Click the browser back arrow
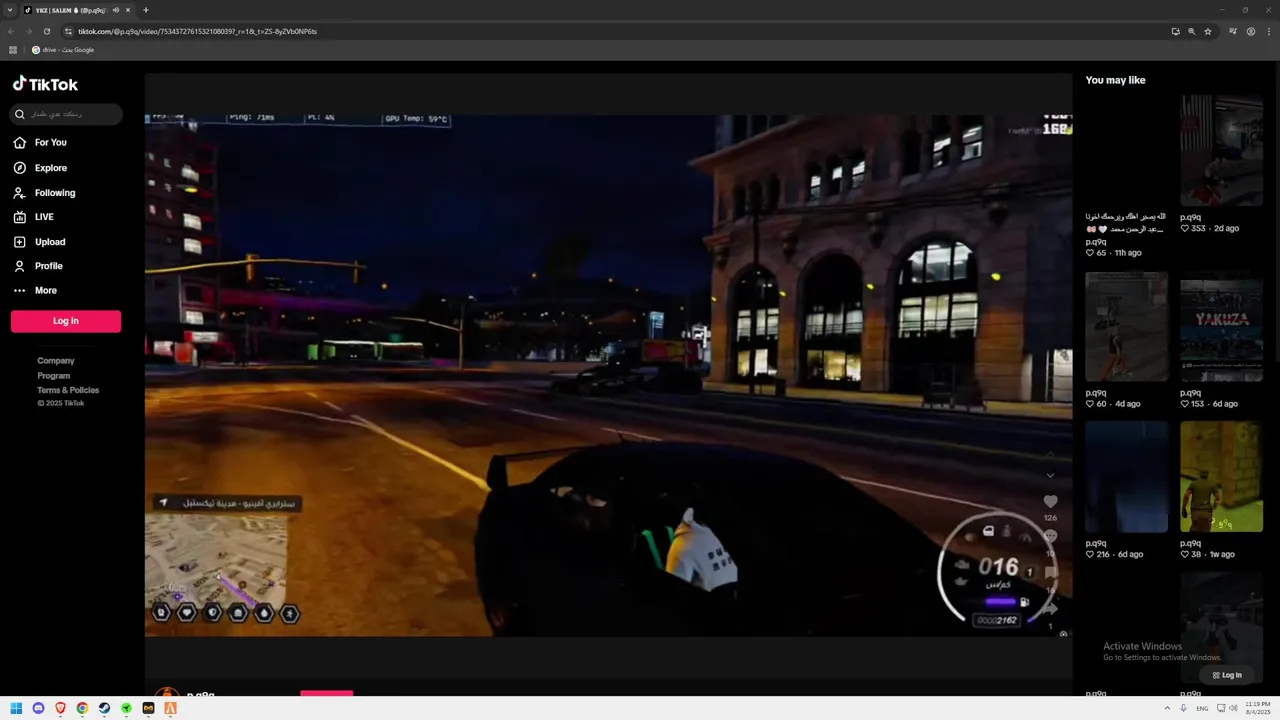This screenshot has height=720, width=1280. 11,31
